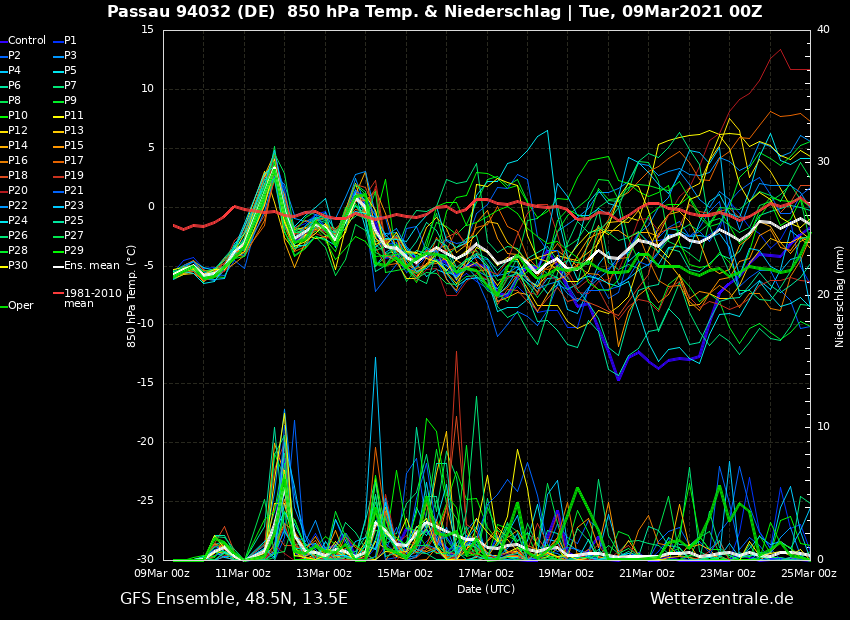This screenshot has height=620, width=850.
Task: Click the '-15' temperature axis tick
Action: [145, 383]
